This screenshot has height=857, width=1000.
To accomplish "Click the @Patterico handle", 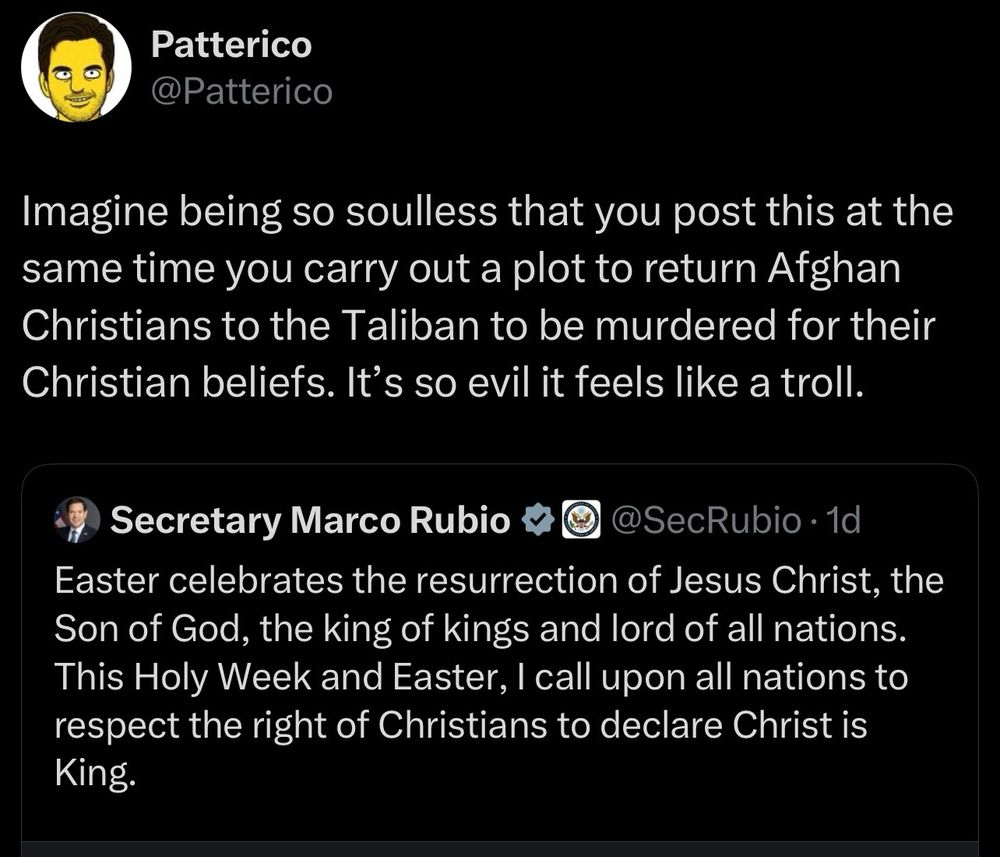I will point(240,92).
